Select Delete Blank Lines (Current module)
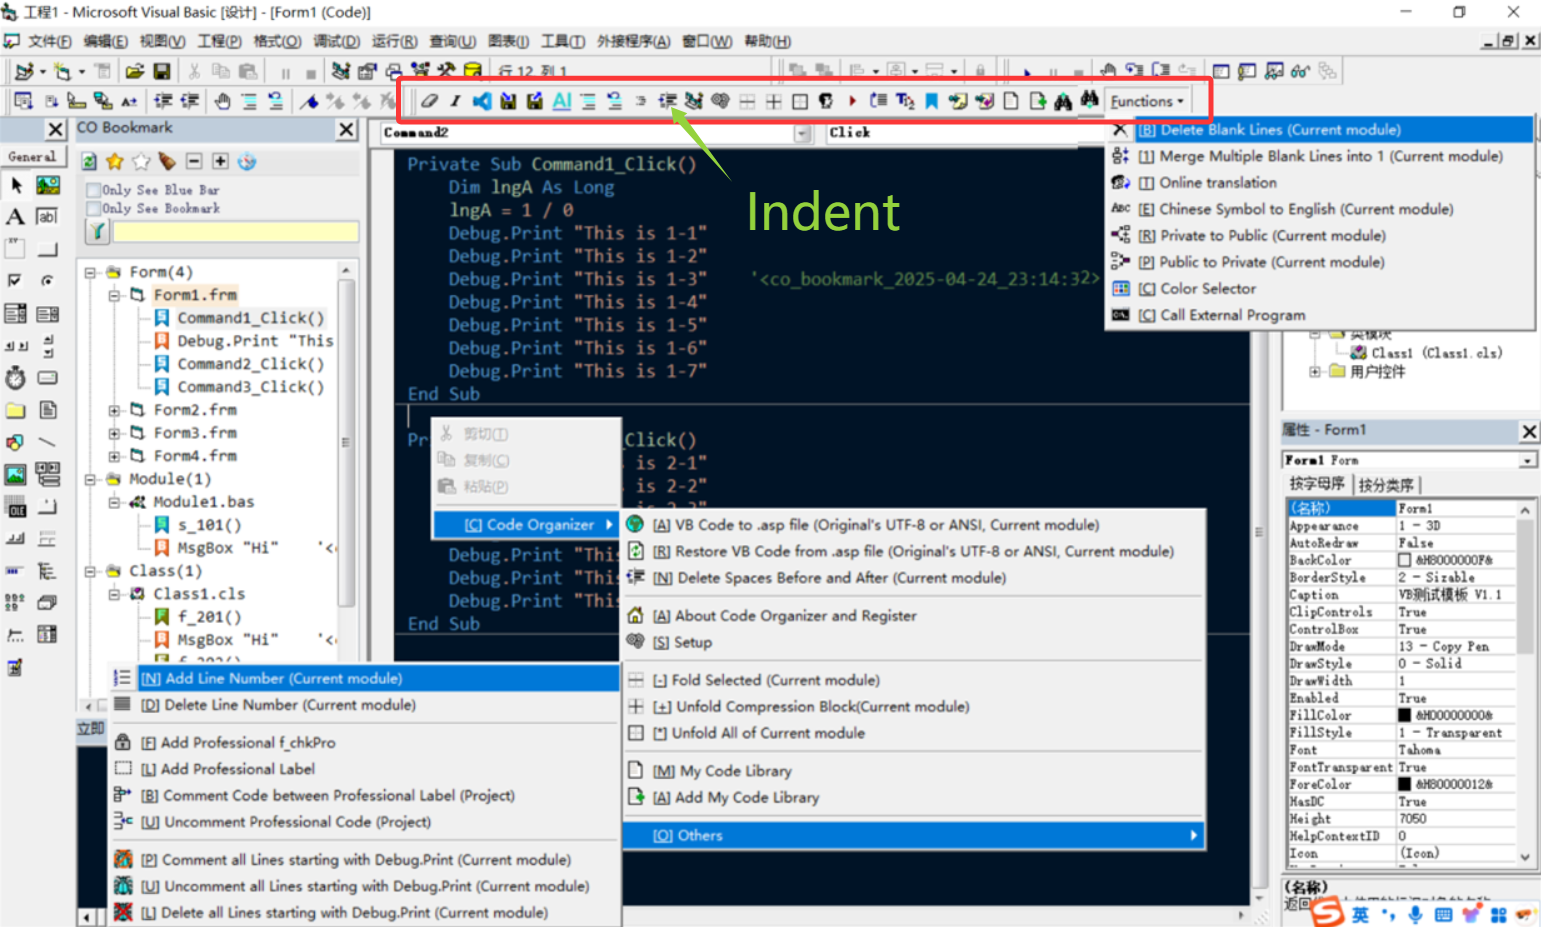This screenshot has height=927, width=1541. [x=1320, y=130]
